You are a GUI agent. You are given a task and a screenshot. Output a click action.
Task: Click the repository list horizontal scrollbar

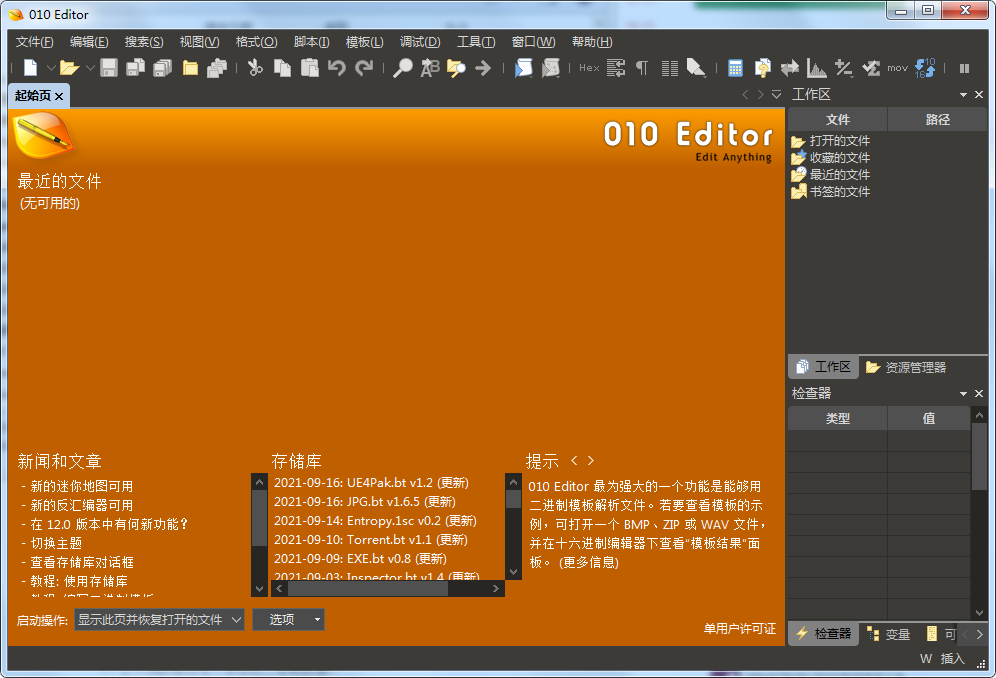tap(387, 588)
